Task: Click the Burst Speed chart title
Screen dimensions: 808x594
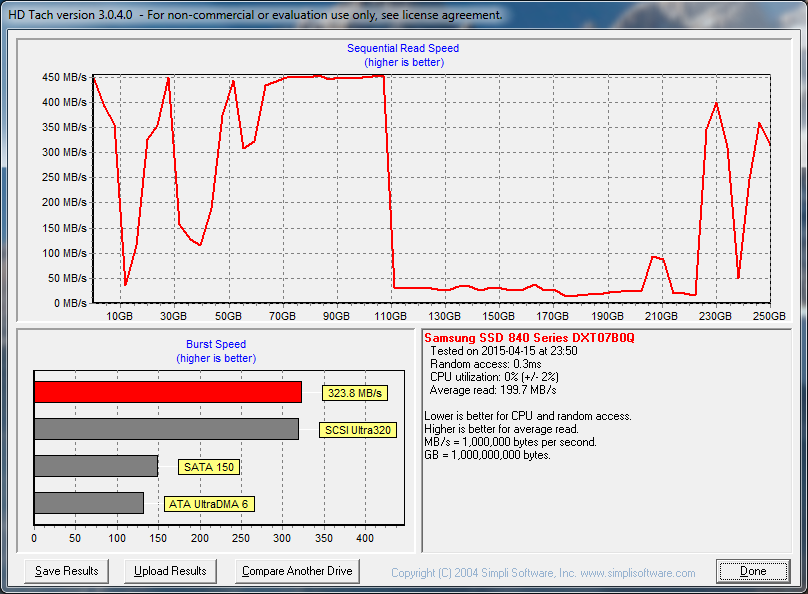Action: pyautogui.click(x=216, y=344)
